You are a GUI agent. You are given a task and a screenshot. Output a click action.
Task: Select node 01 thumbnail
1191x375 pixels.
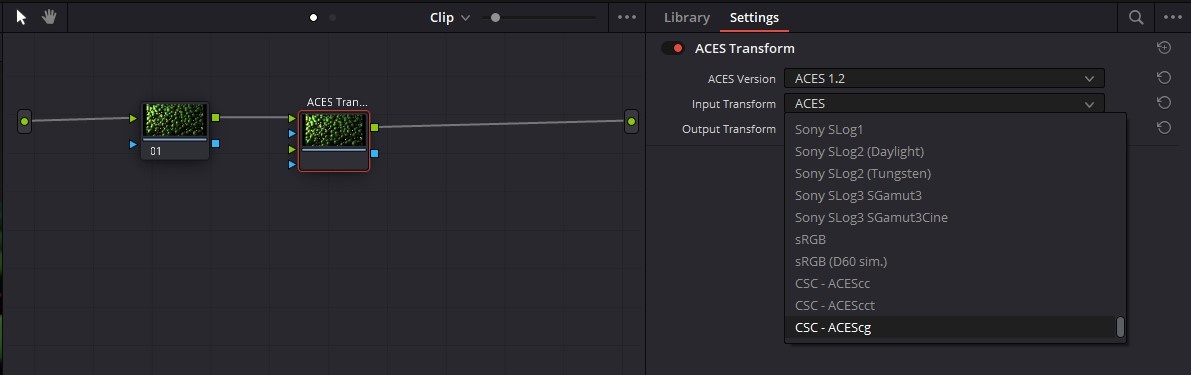tap(175, 121)
